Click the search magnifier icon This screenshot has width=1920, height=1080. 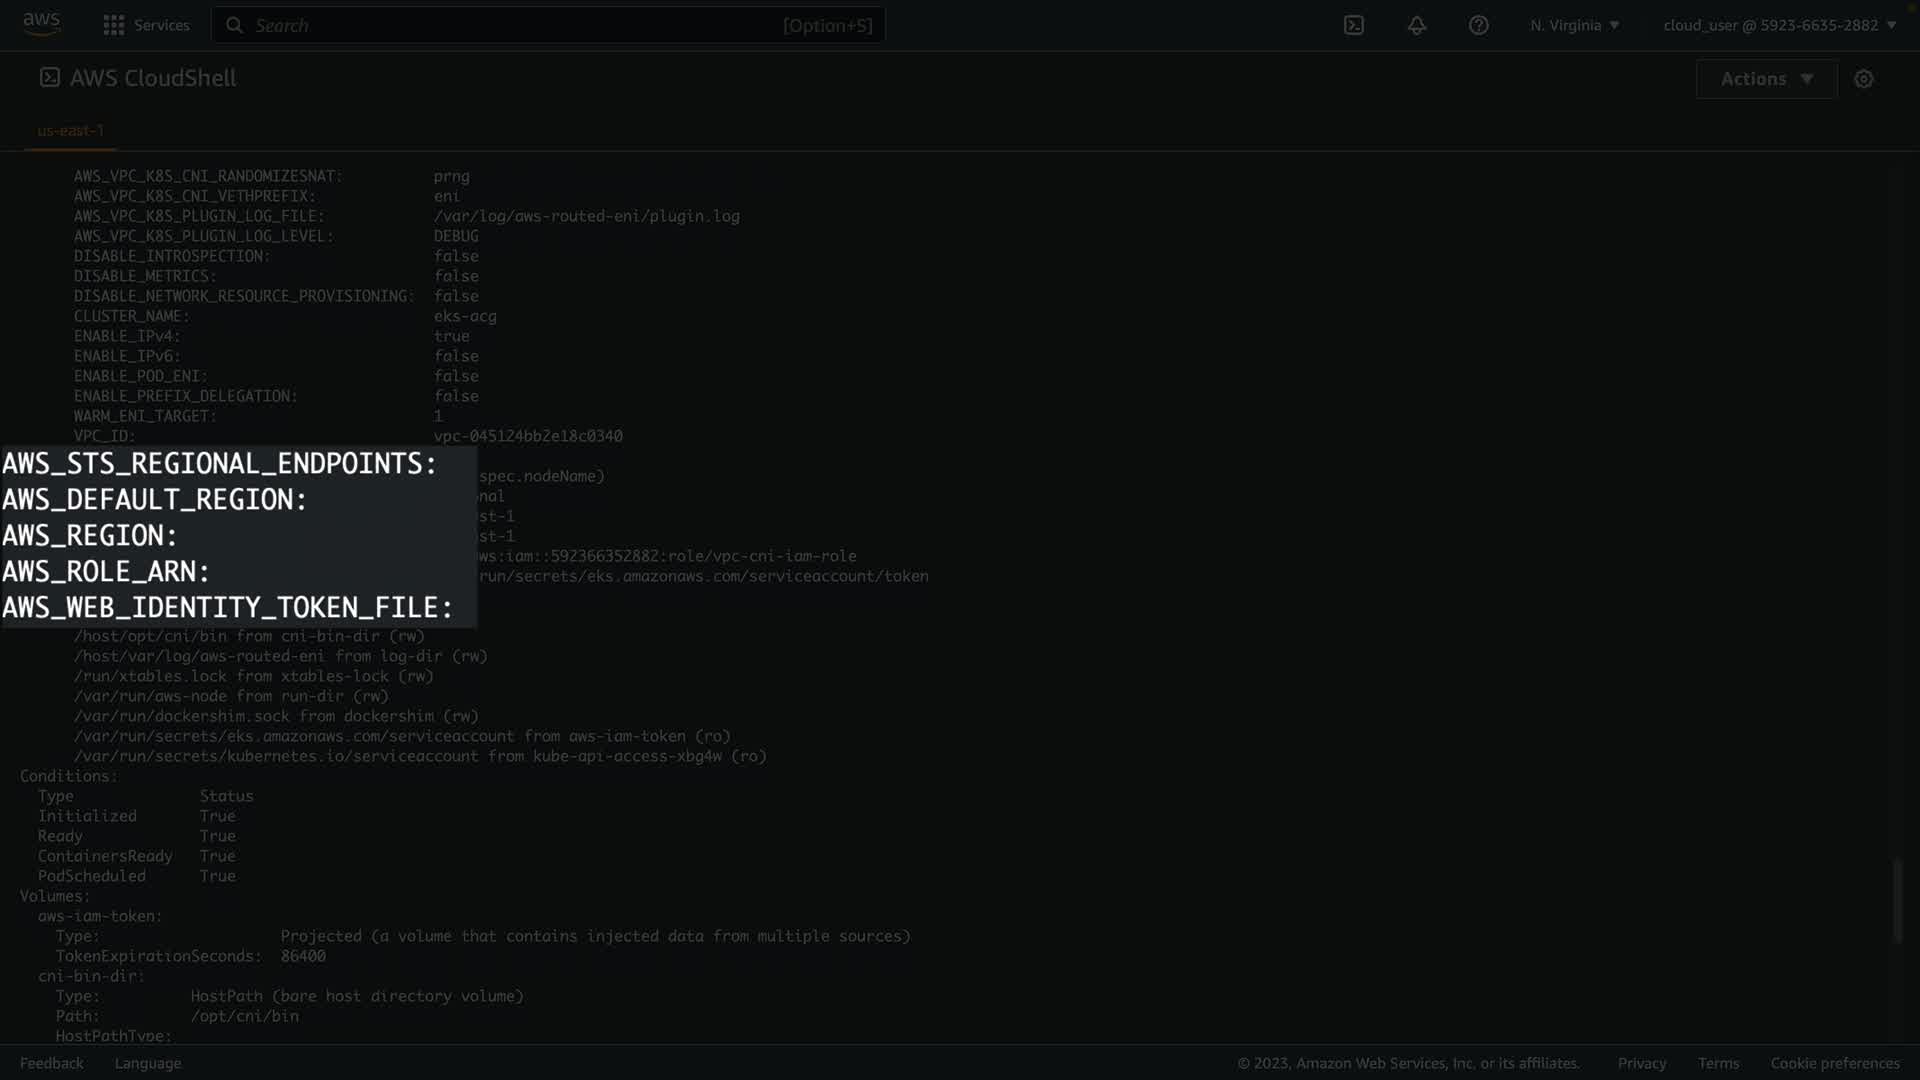(234, 25)
